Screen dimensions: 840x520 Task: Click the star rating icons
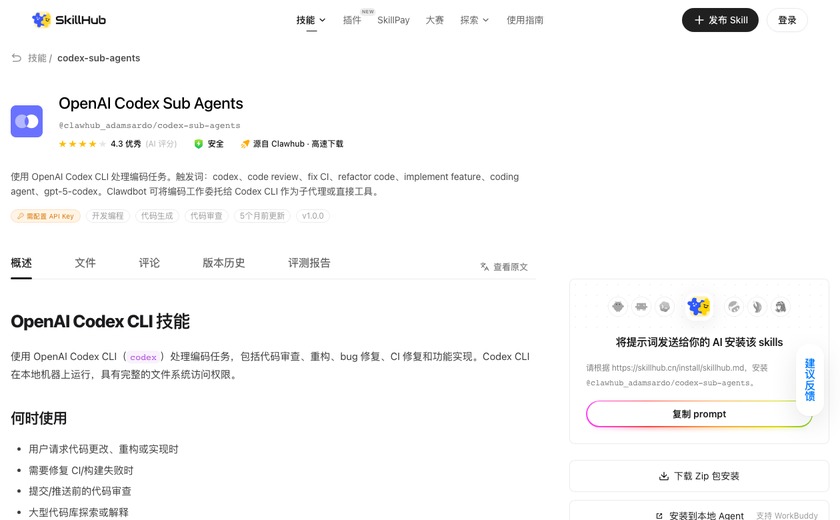(x=82, y=144)
